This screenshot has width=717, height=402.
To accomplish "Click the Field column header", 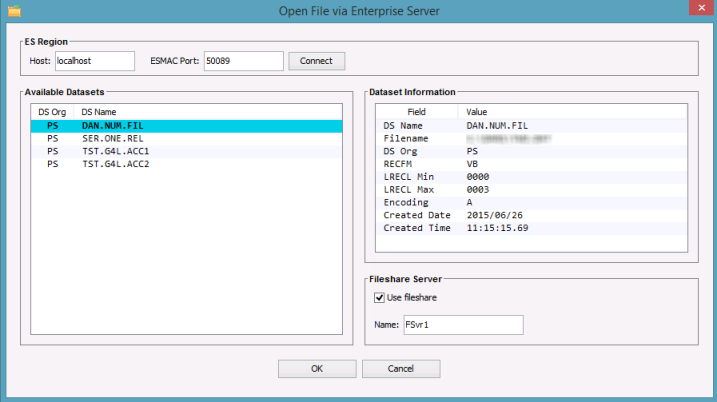I will click(417, 112).
